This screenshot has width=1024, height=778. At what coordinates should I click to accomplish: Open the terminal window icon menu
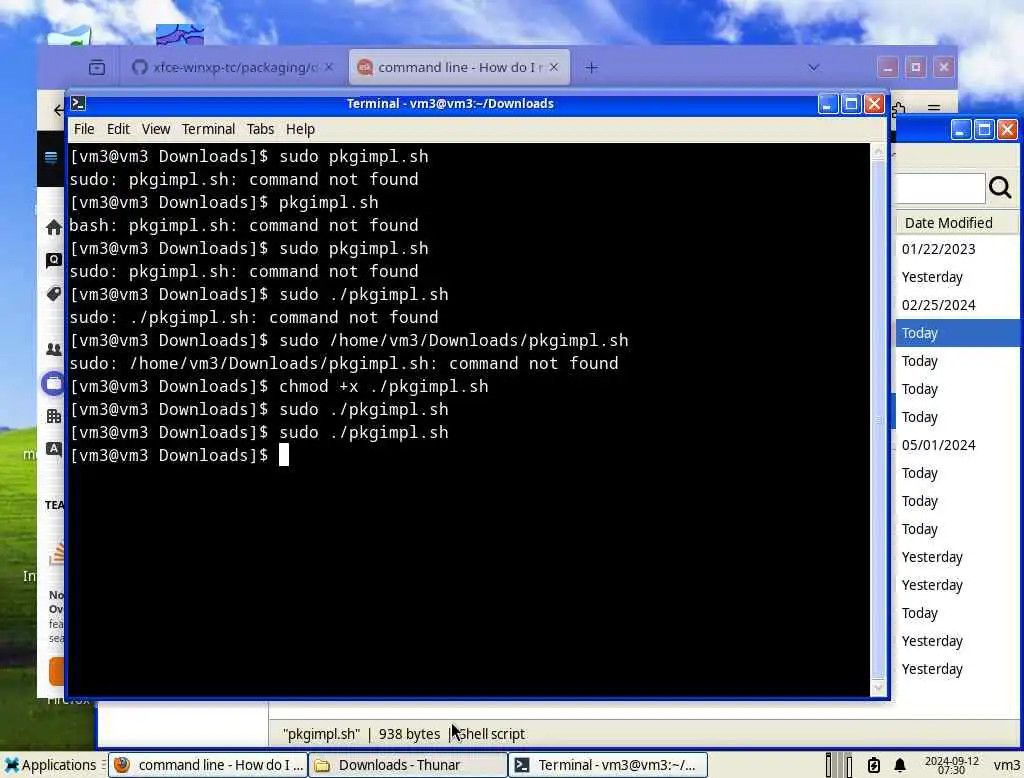point(78,103)
